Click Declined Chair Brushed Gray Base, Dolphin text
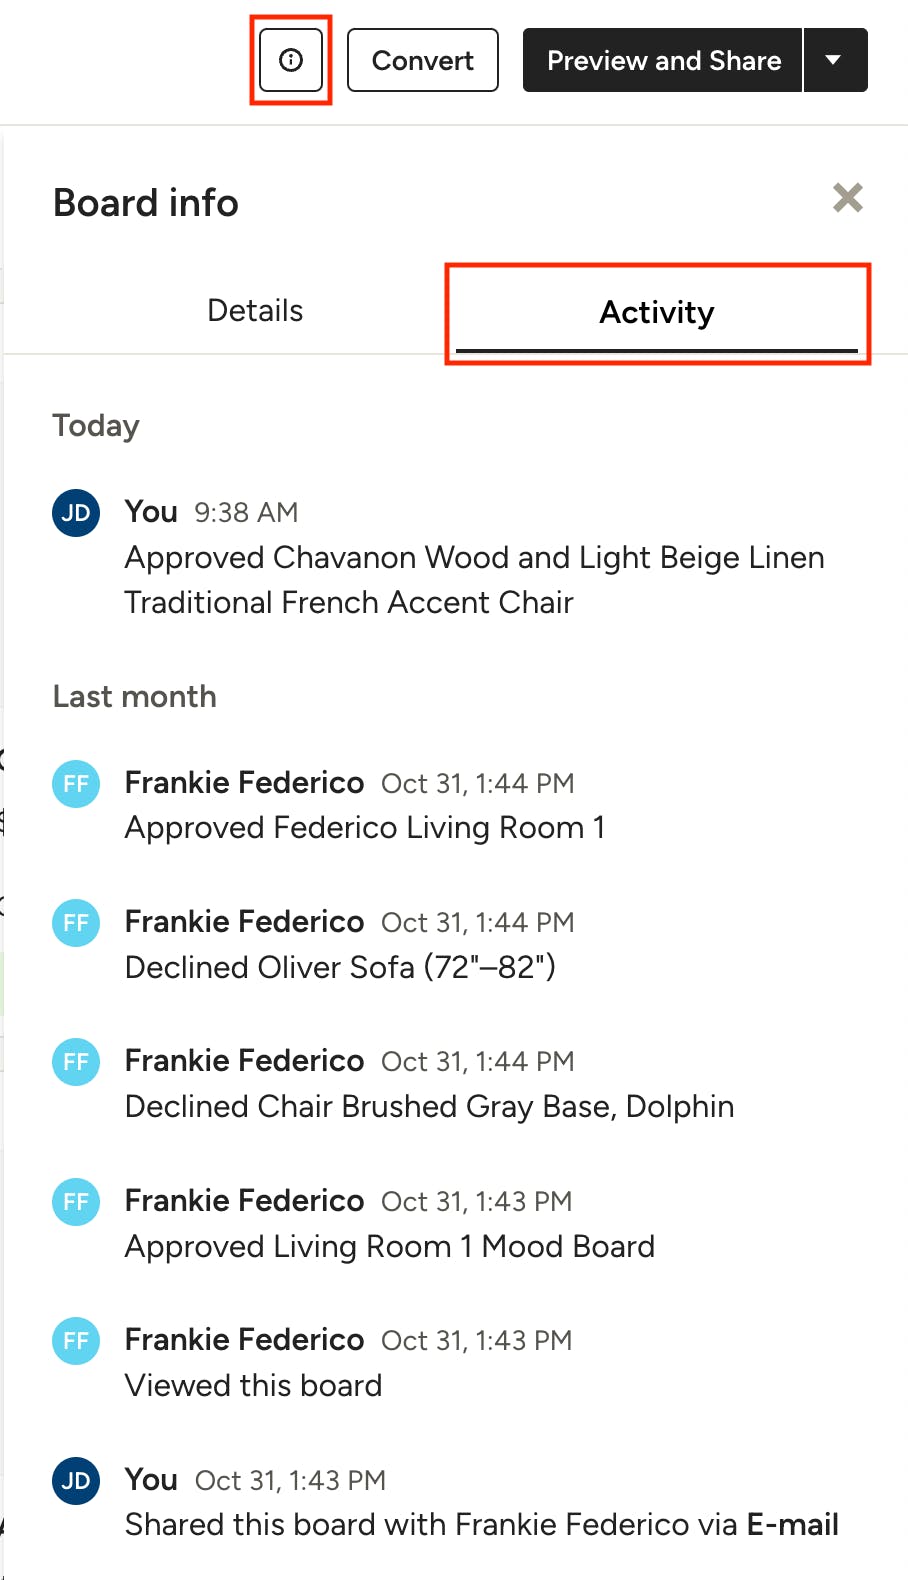The width and height of the screenshot is (908, 1580). point(429,1107)
